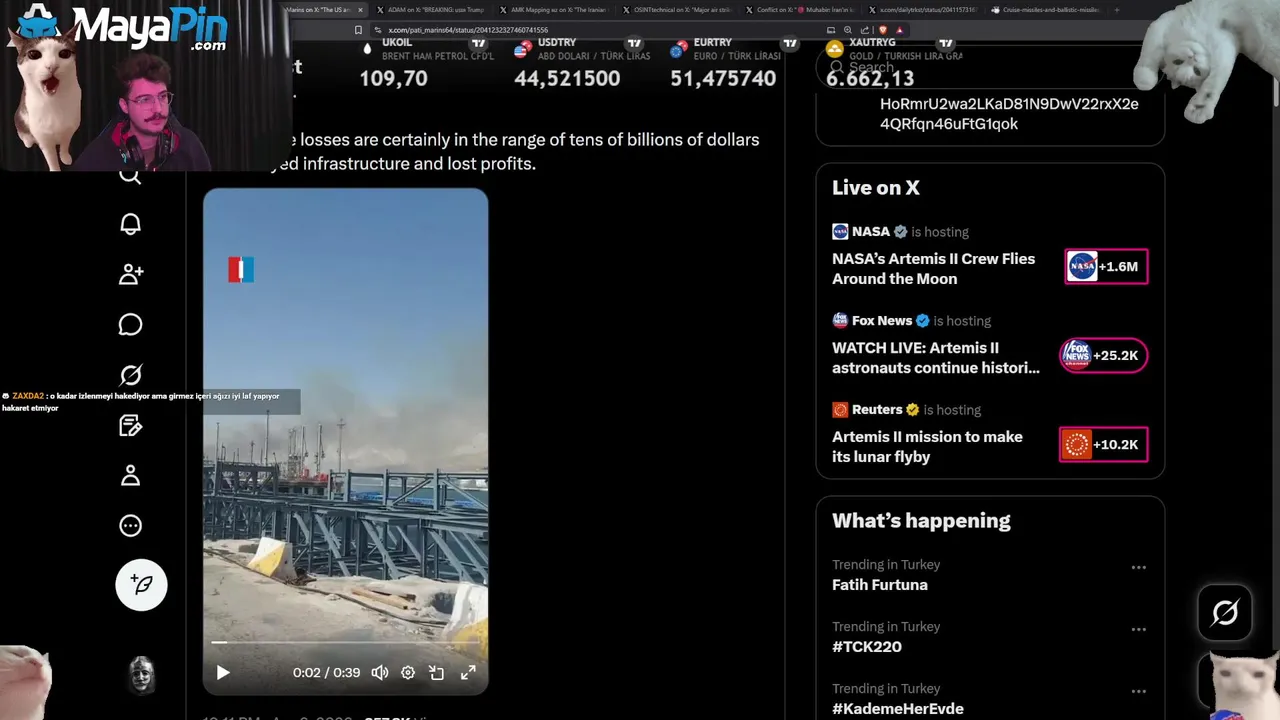This screenshot has height=720, width=1280.
Task: Click the Live on X heading
Action: click(876, 188)
